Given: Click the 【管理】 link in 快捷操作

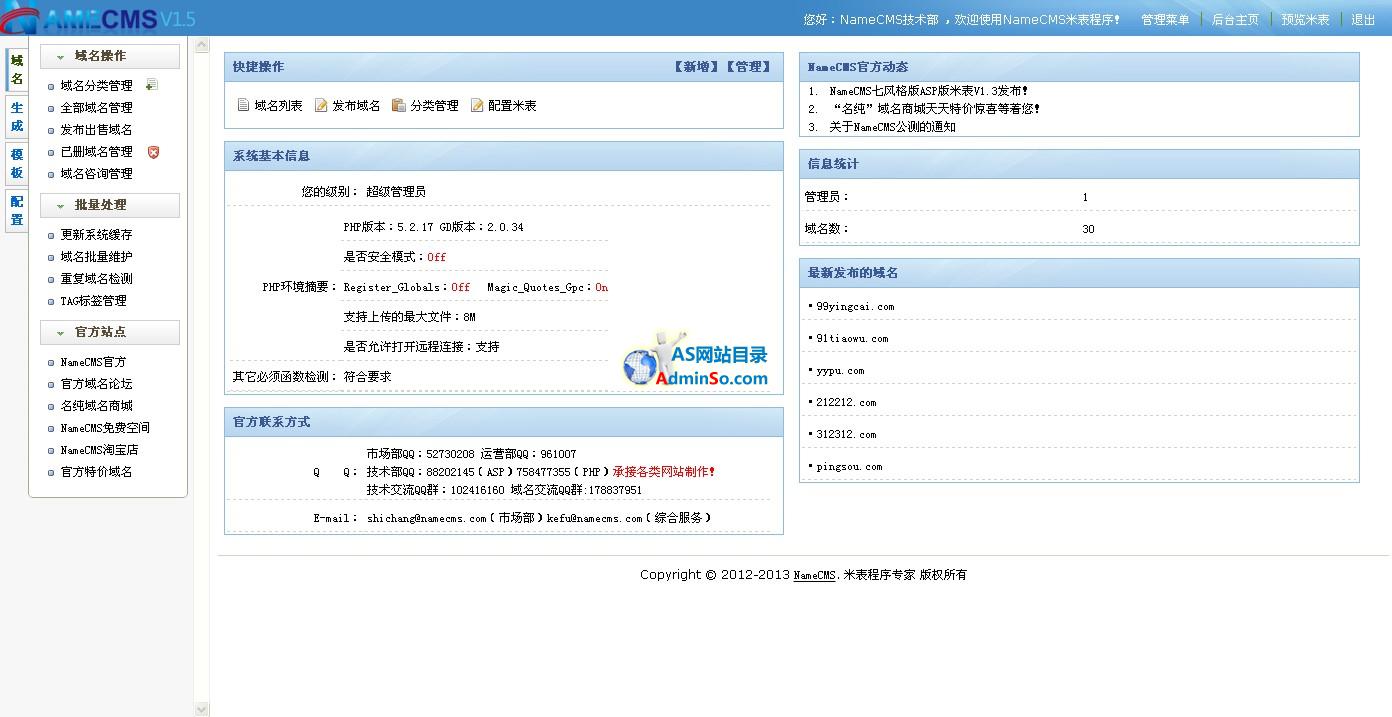Looking at the screenshot, I should coord(749,67).
